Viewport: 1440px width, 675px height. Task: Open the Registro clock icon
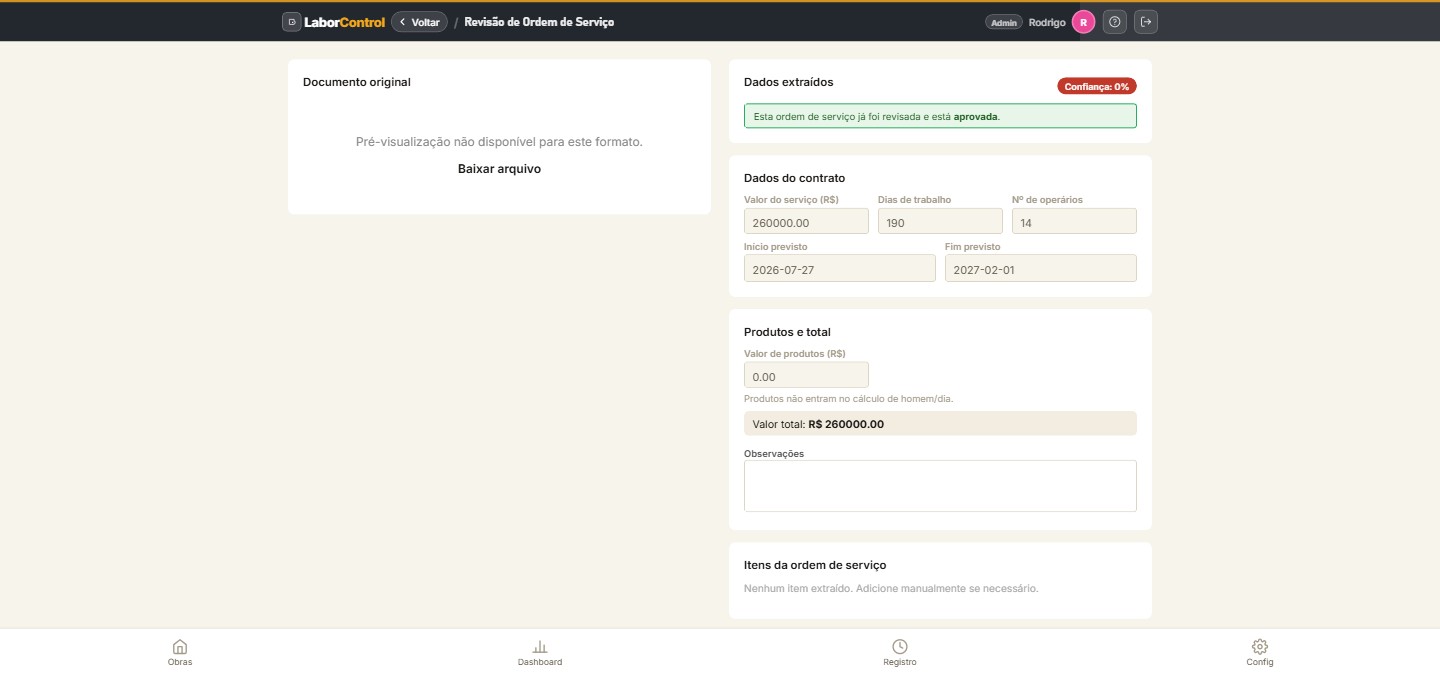pyautogui.click(x=900, y=647)
